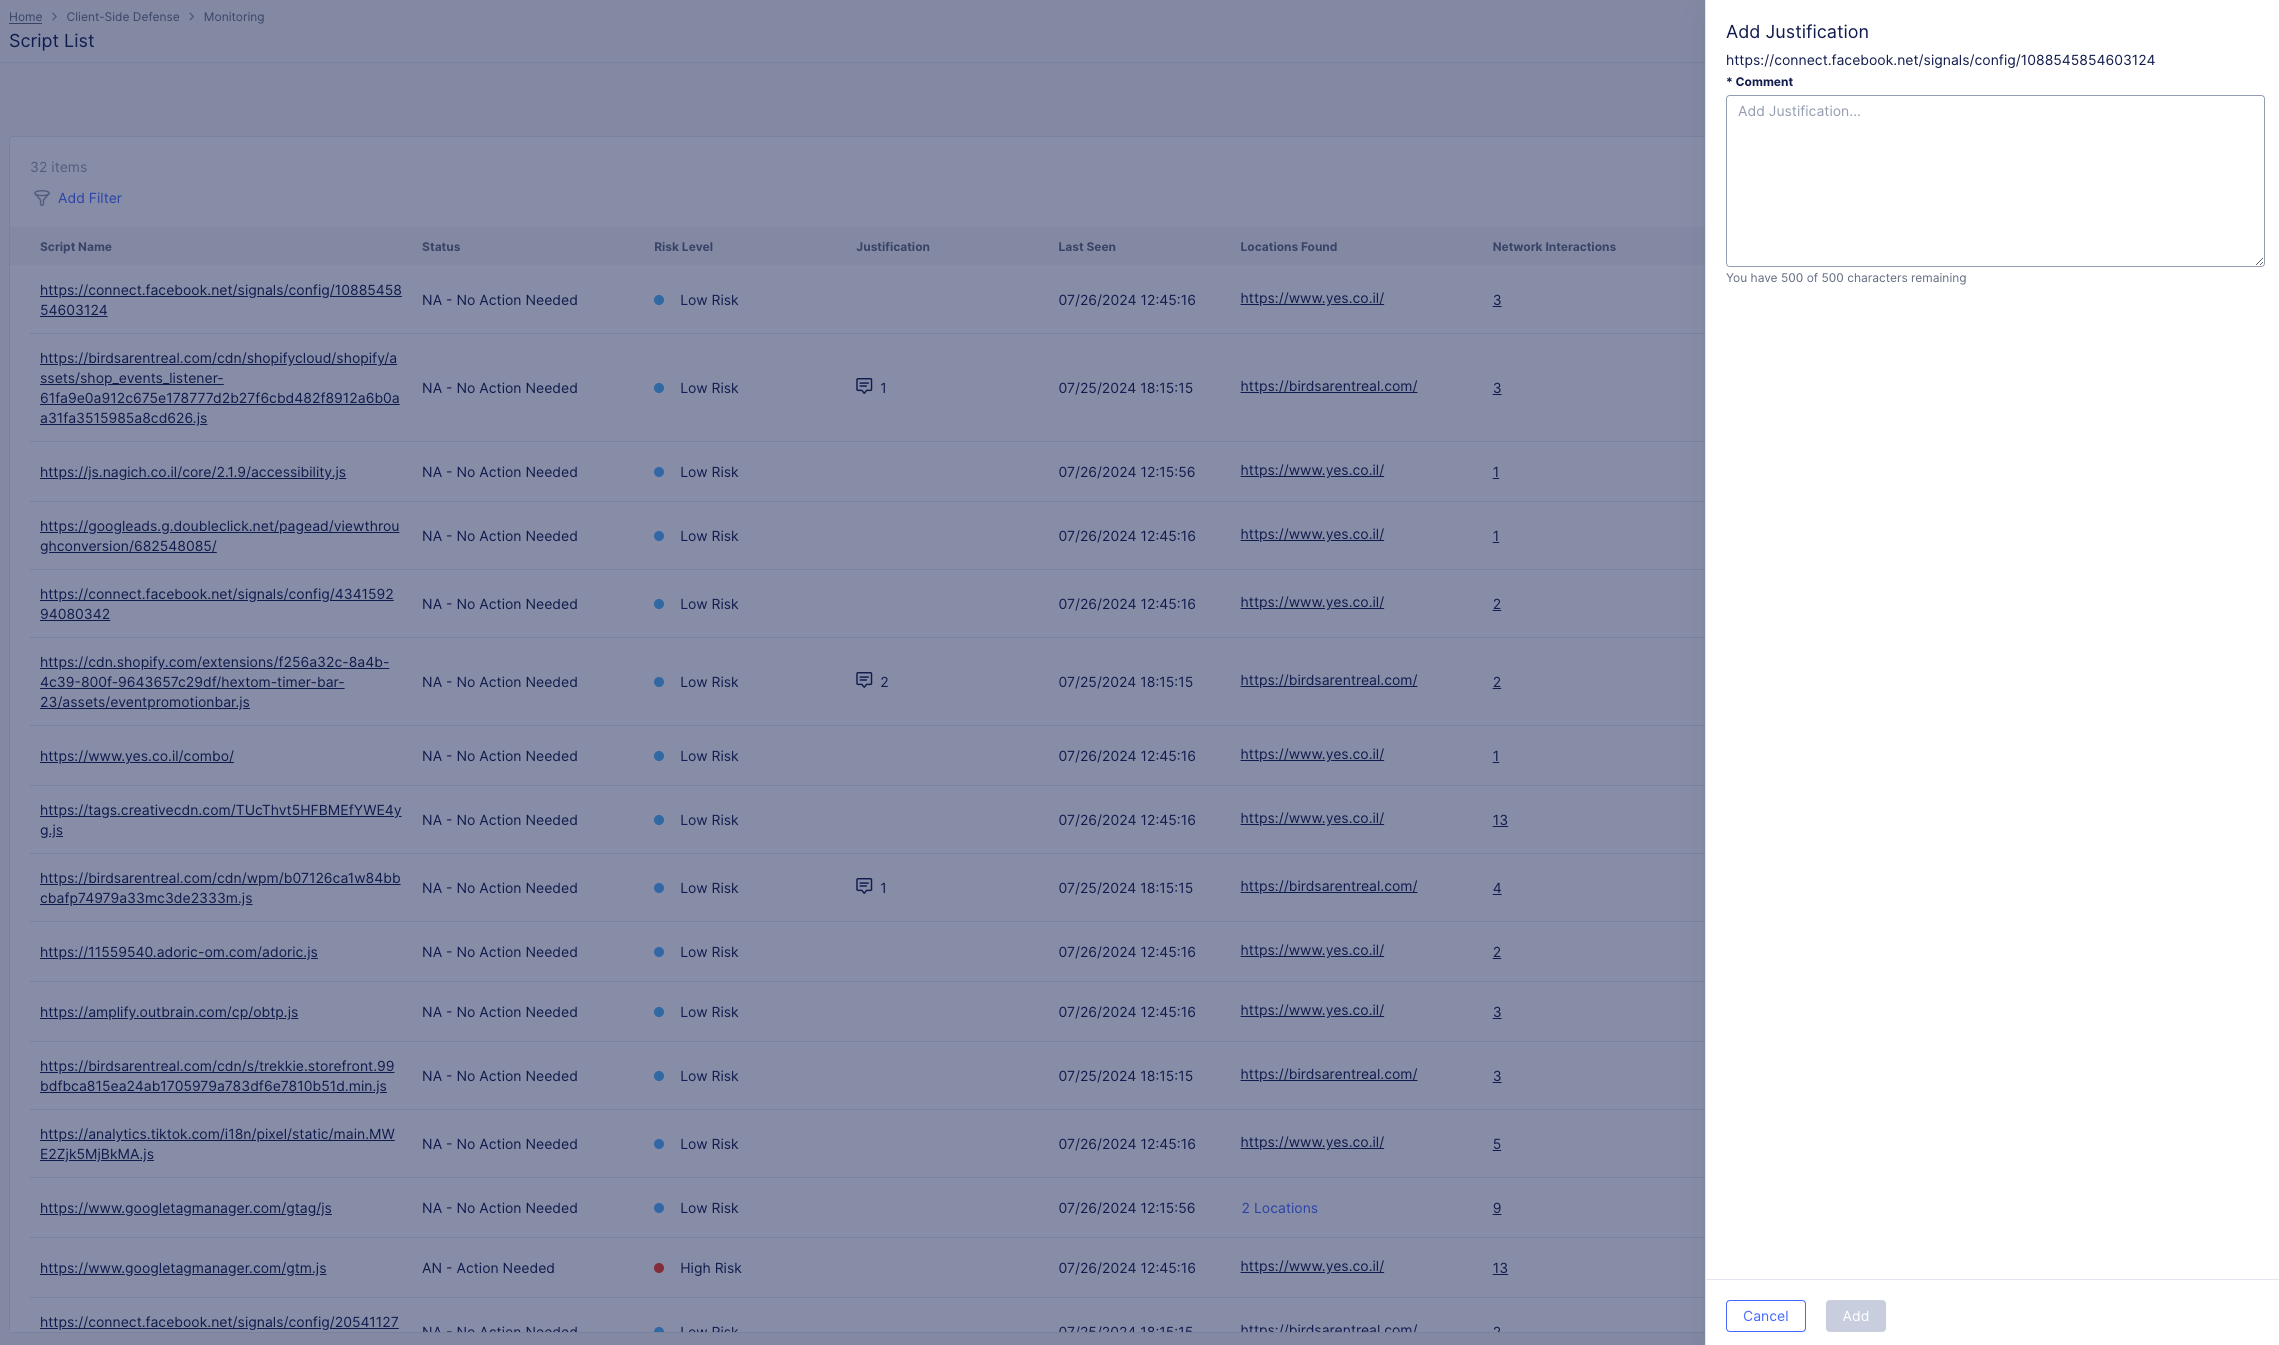Open 13 network interactions for creativecdn script
The width and height of the screenshot is (2279, 1345).
(x=1499, y=820)
